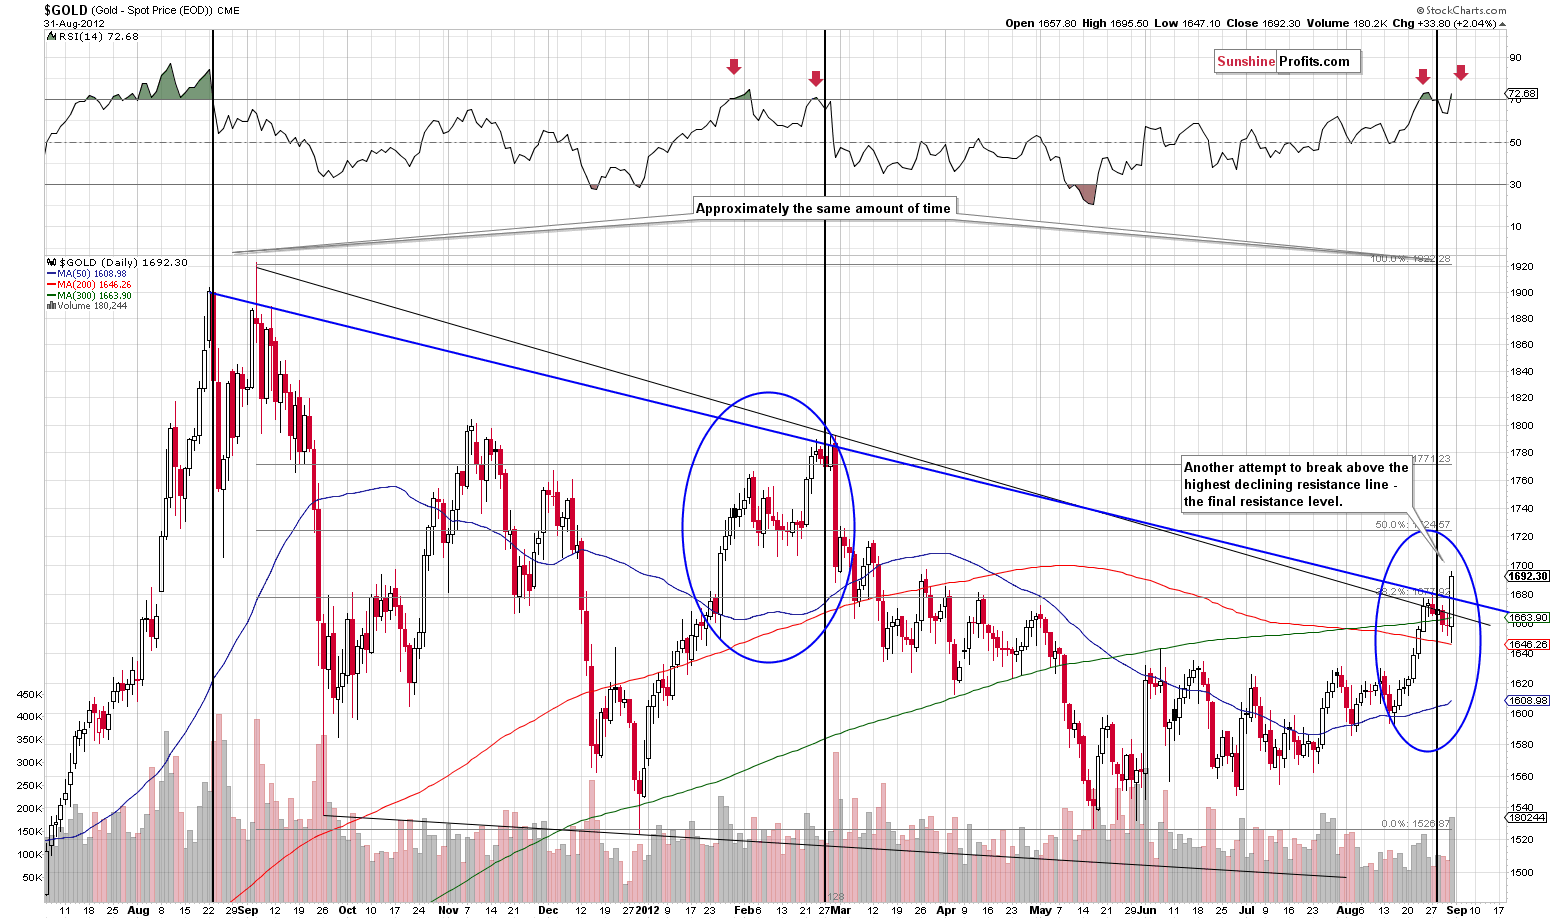Screen dimensions: 1550x919
Task: Select the Close 1692.30 value
Action: click(x=1262, y=23)
